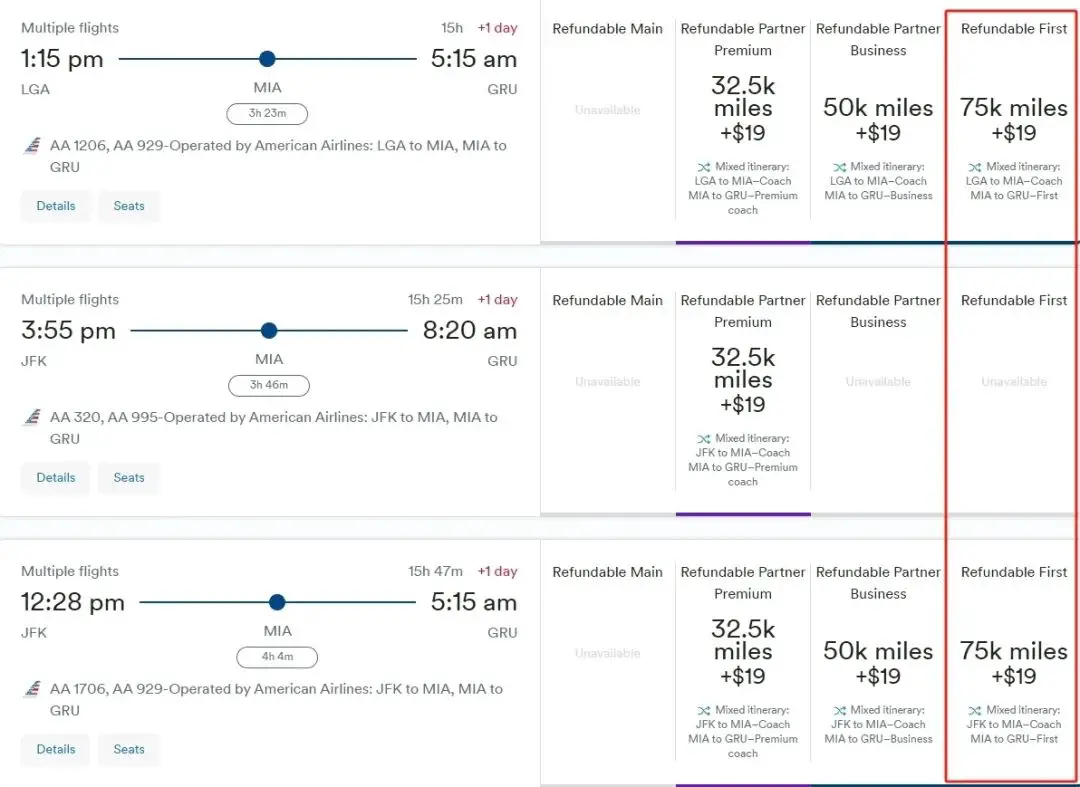Viewport: 1080px width, 787px height.
Task: Click MIA stopover dot on 1:15 pm flight
Action: [267, 59]
